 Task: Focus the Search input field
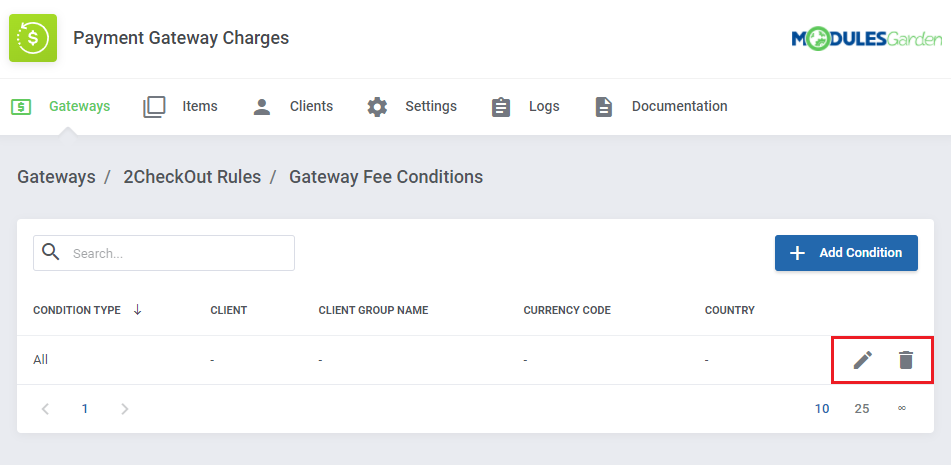[164, 253]
